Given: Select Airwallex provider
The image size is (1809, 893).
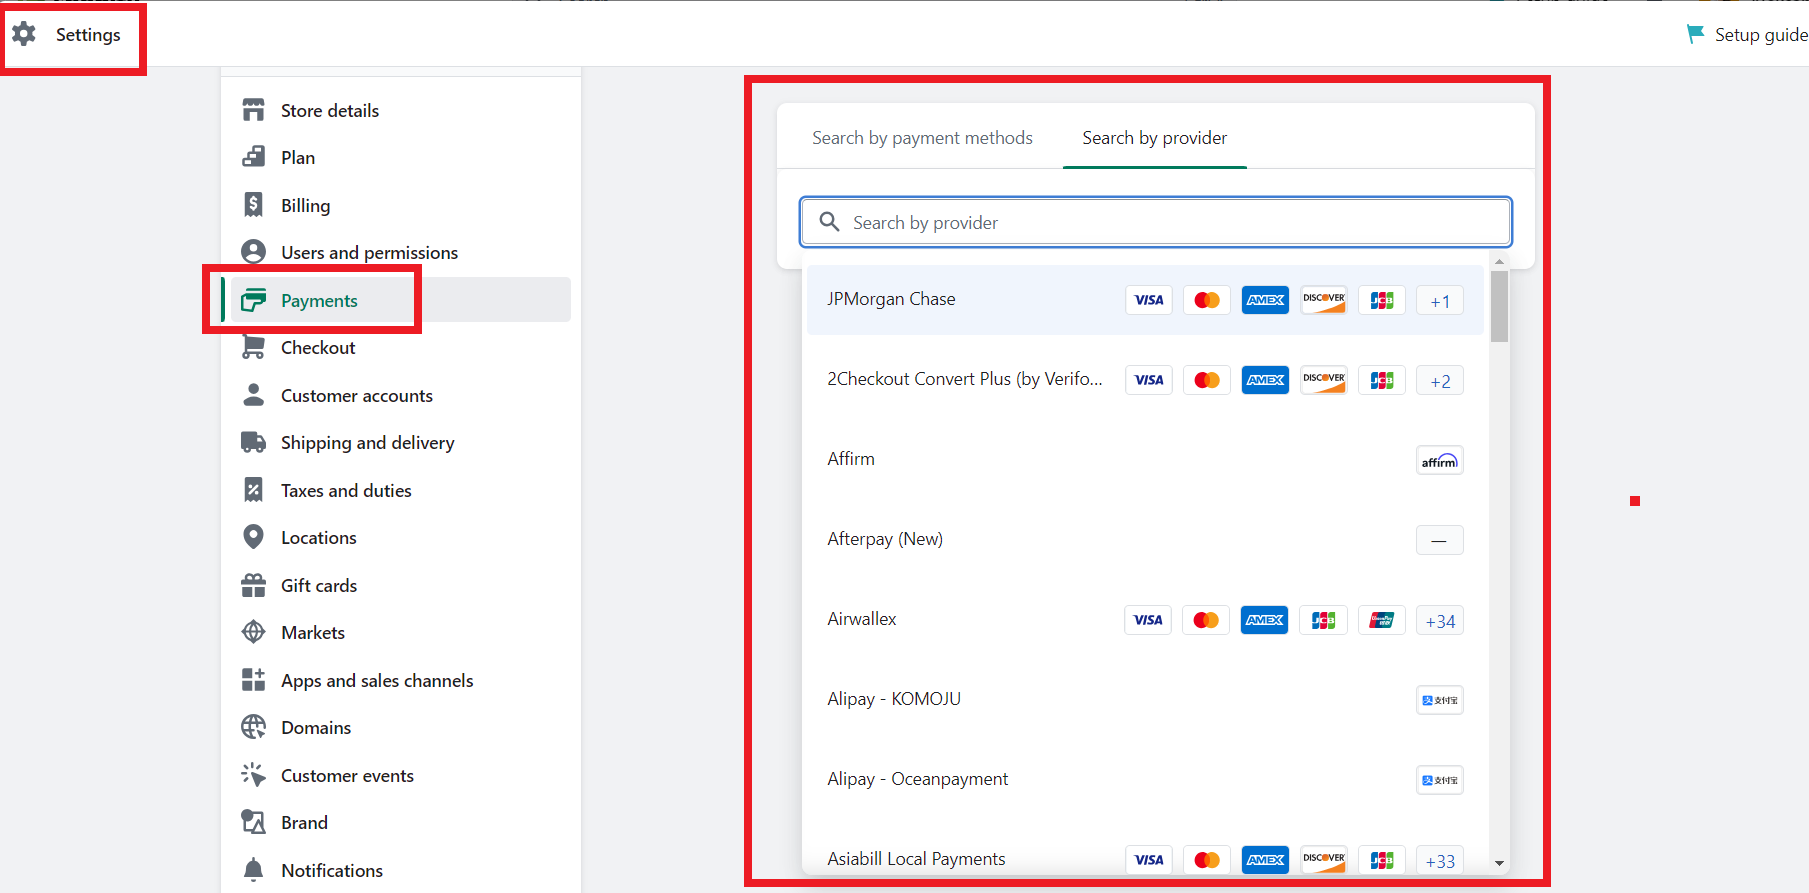Looking at the screenshot, I should pyautogui.click(x=1145, y=620).
